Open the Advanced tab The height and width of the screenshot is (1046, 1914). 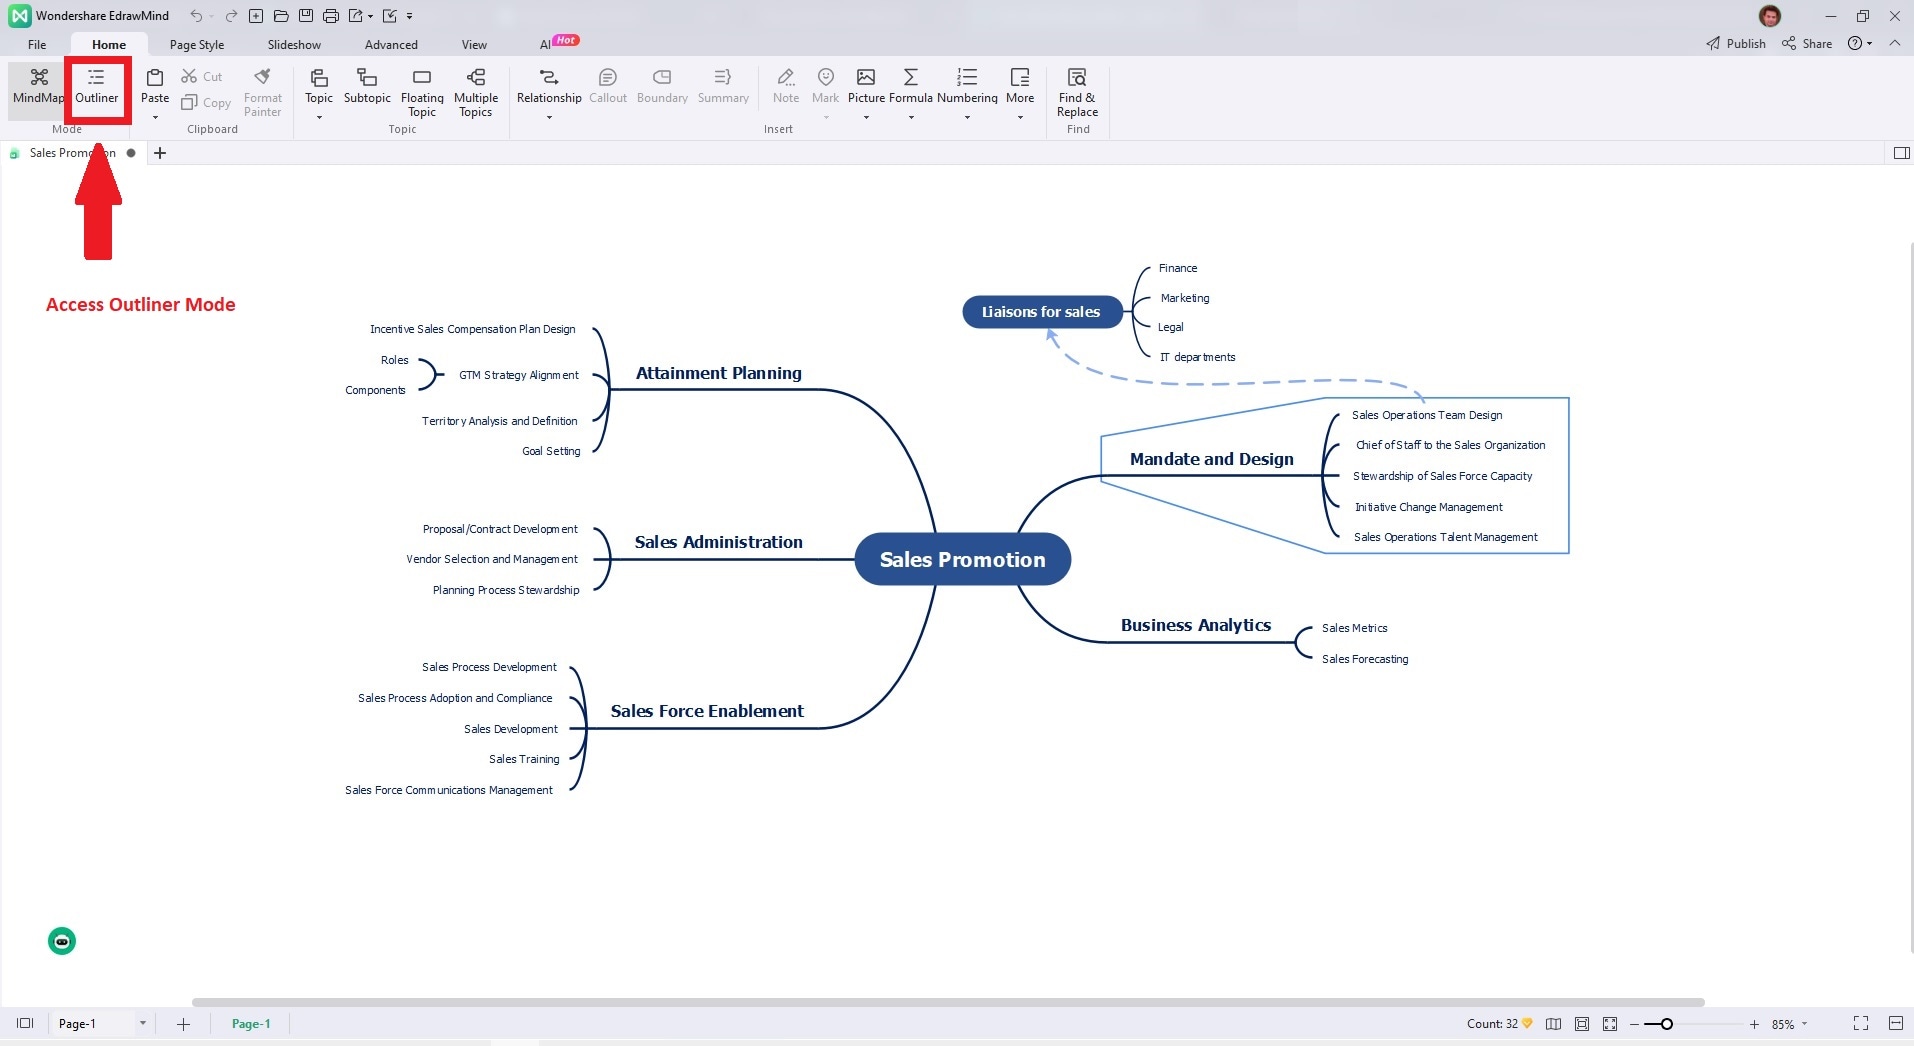(391, 44)
